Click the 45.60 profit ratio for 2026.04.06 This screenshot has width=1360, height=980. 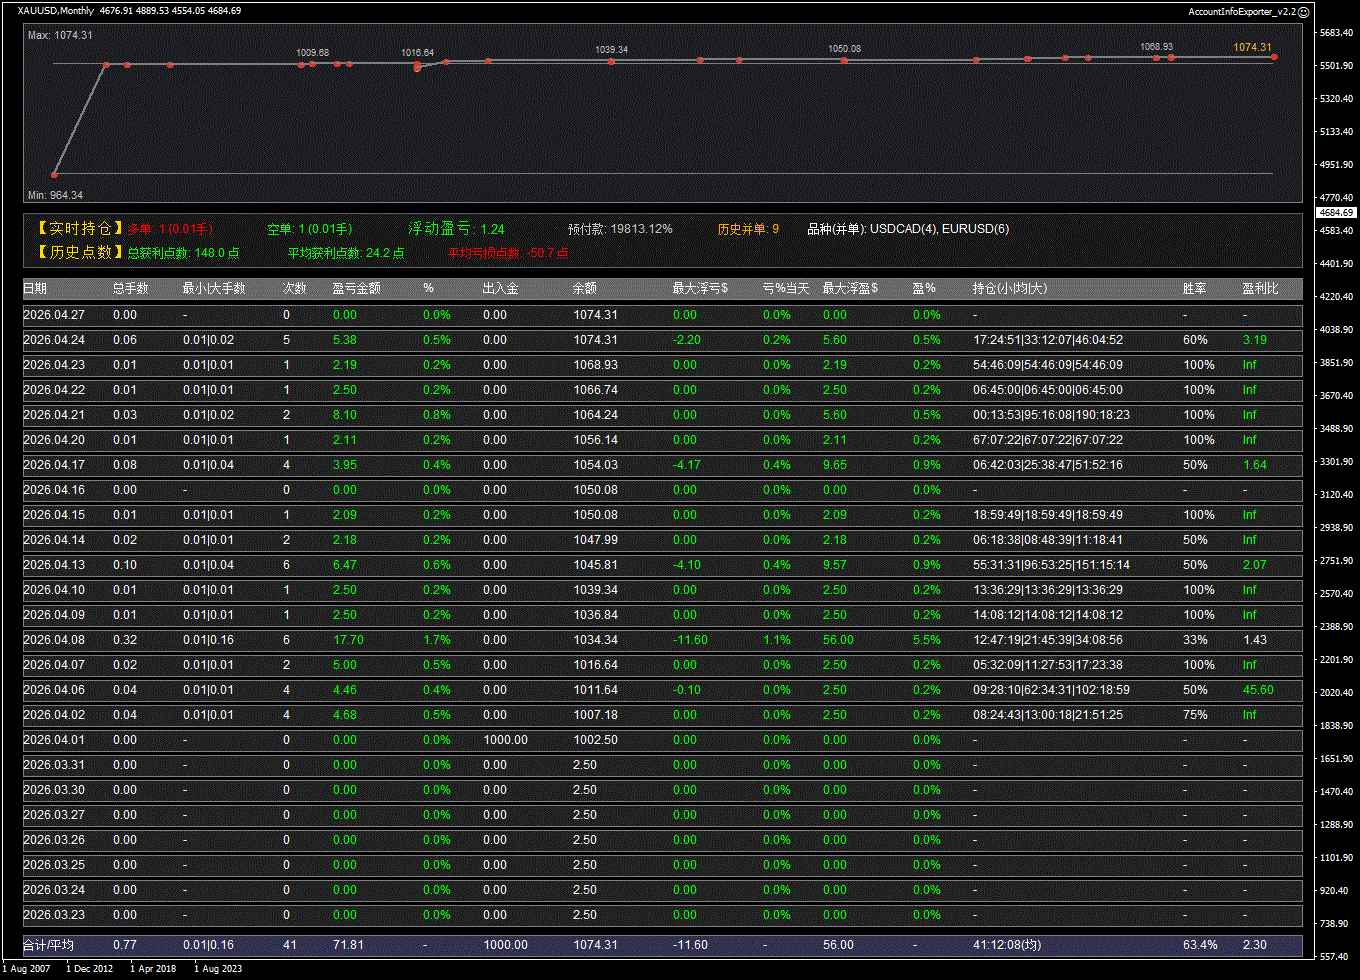point(1257,690)
